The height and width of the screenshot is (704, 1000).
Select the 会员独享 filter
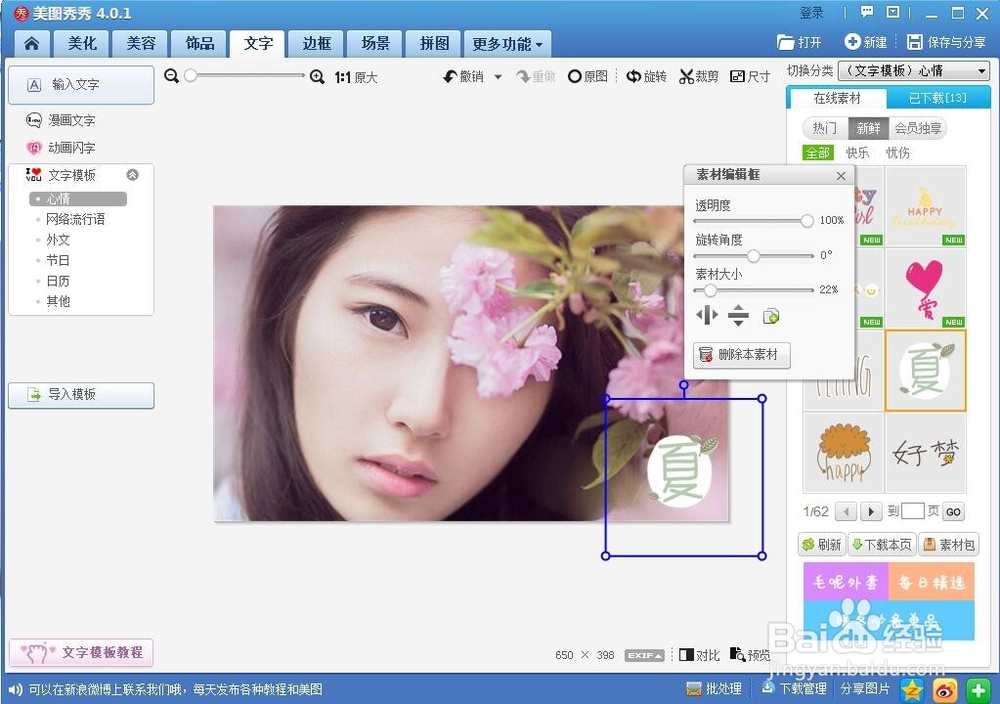pos(918,128)
